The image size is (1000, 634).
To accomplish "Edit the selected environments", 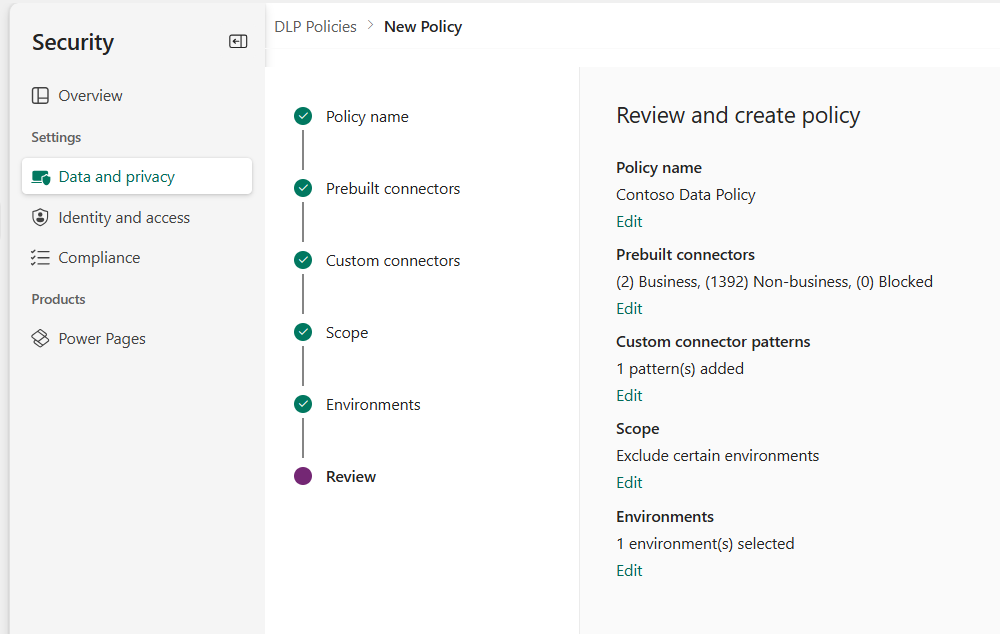I will point(629,570).
